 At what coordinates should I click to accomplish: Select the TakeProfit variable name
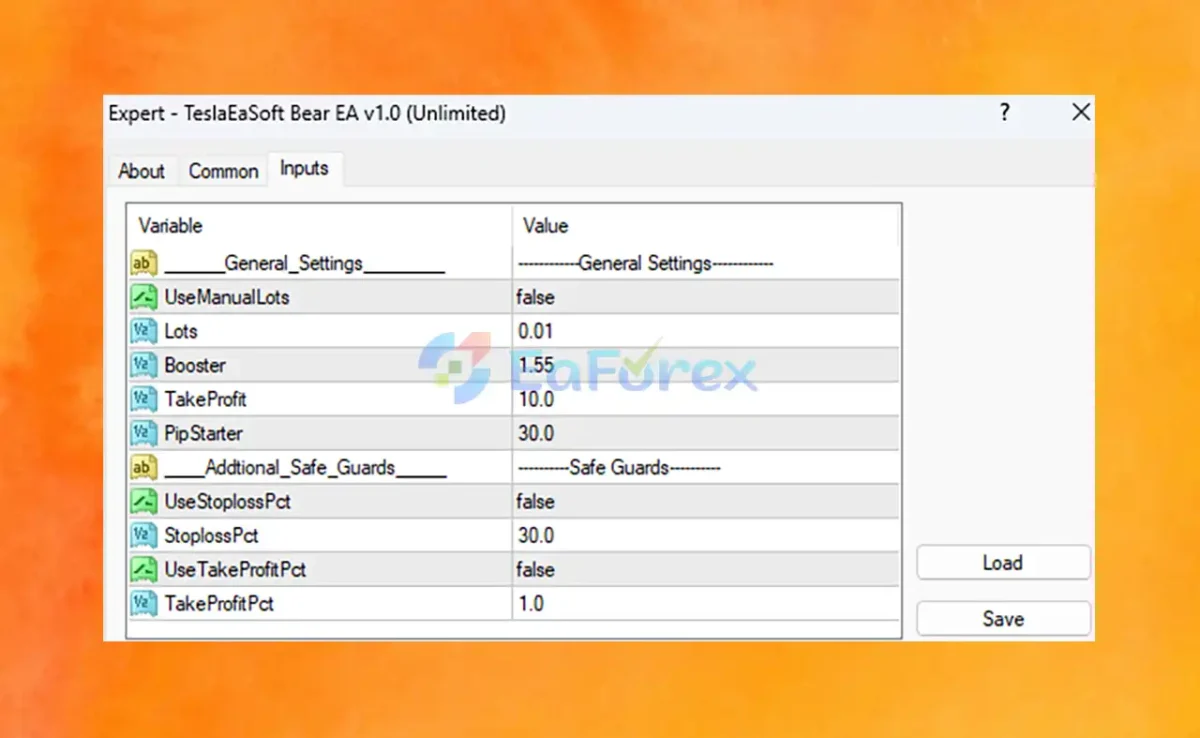point(205,399)
